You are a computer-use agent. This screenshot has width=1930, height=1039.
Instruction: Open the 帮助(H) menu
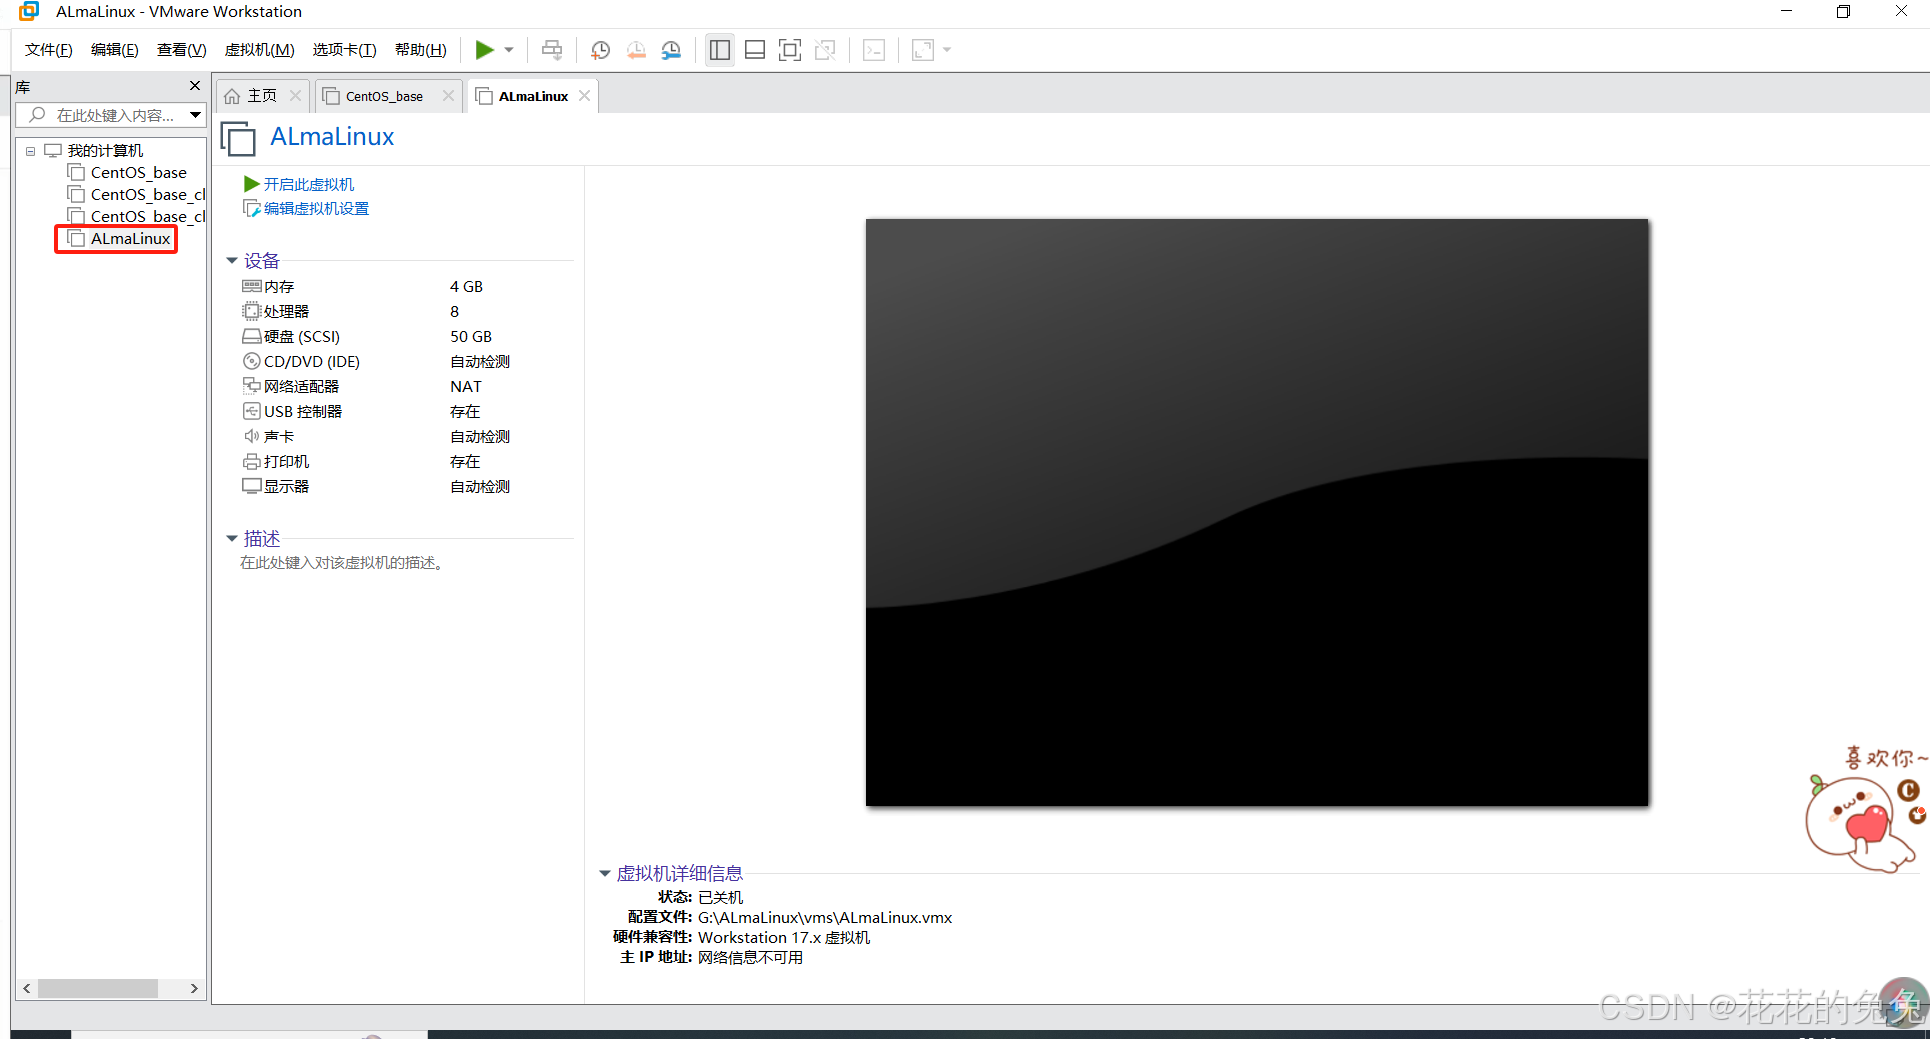coord(420,50)
